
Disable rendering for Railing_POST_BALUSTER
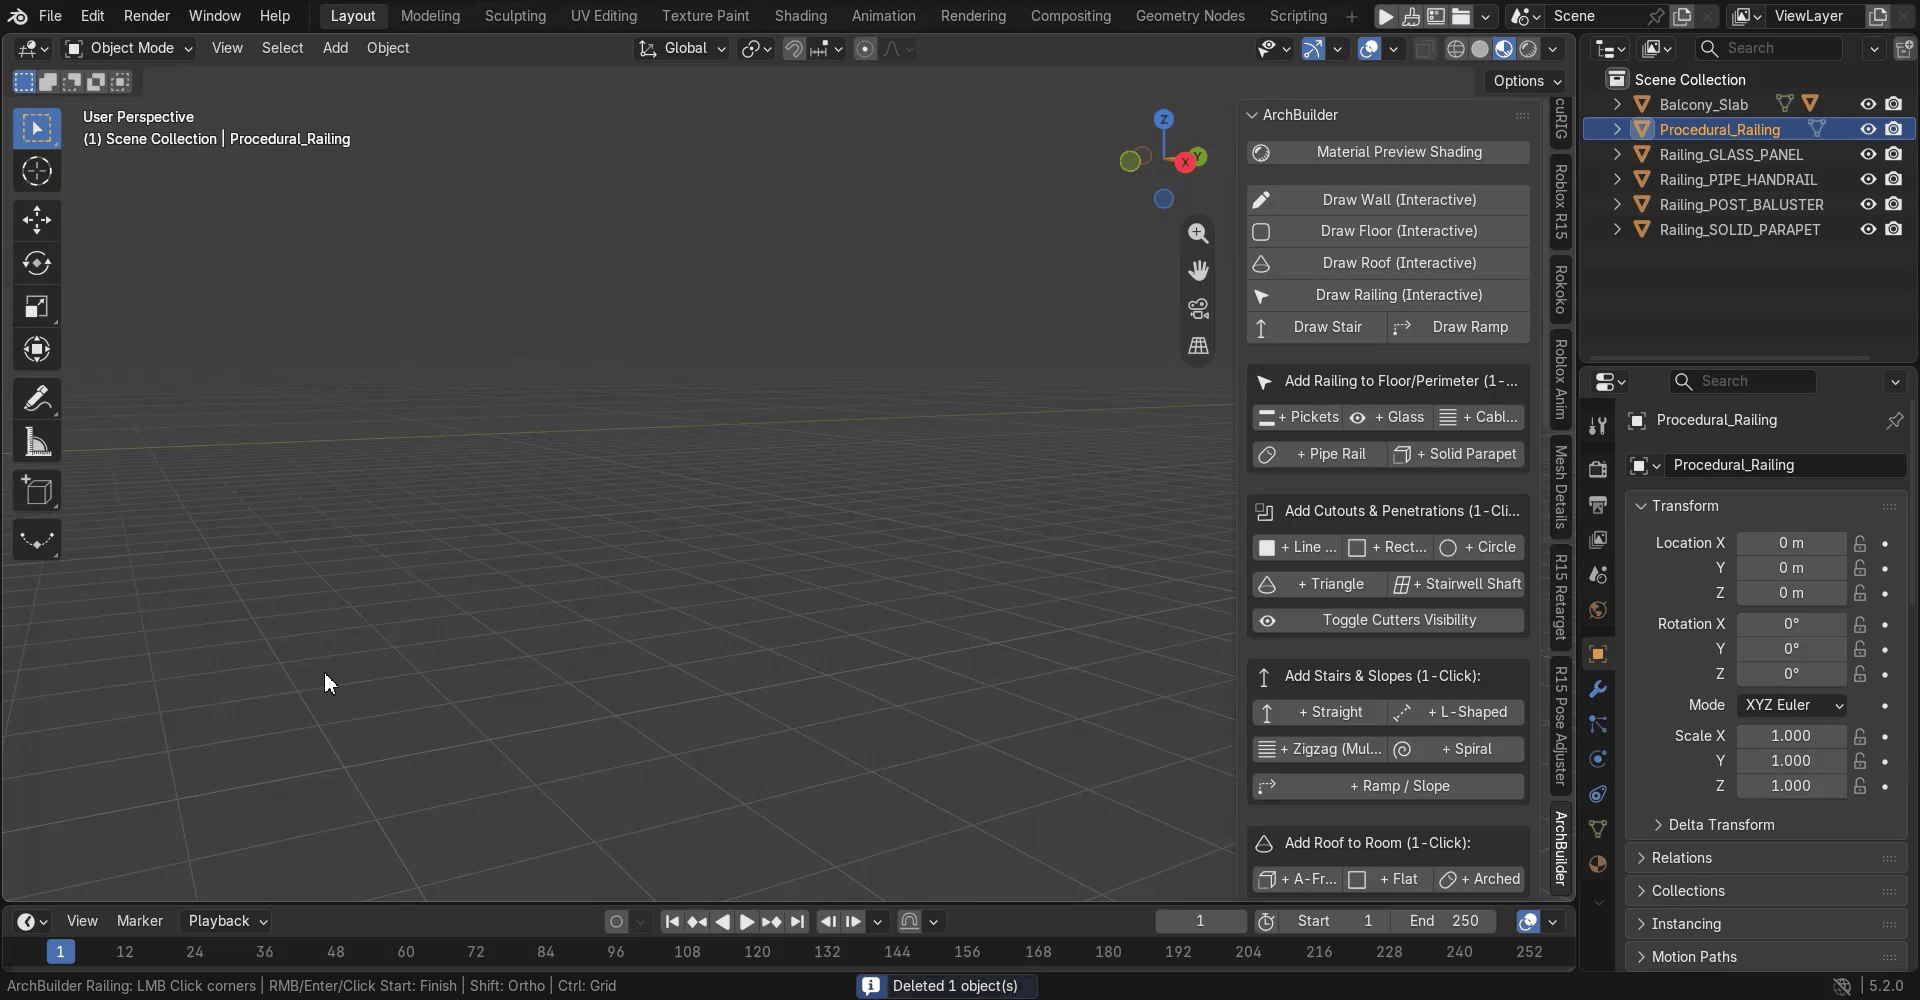(1893, 204)
